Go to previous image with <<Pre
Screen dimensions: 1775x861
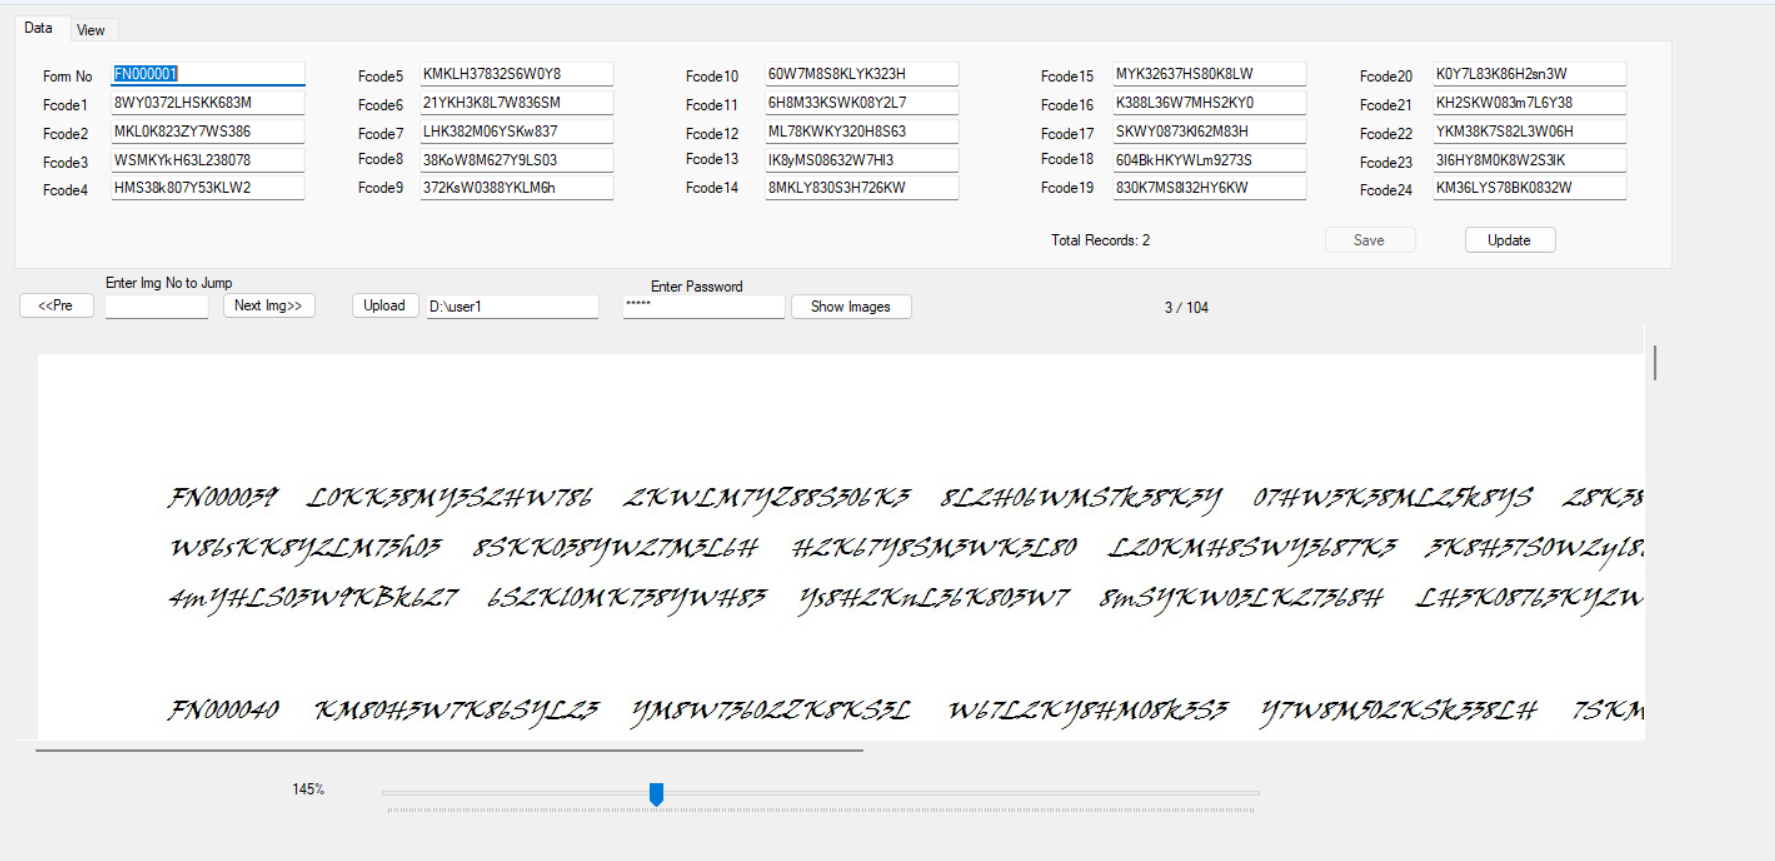click(x=56, y=305)
